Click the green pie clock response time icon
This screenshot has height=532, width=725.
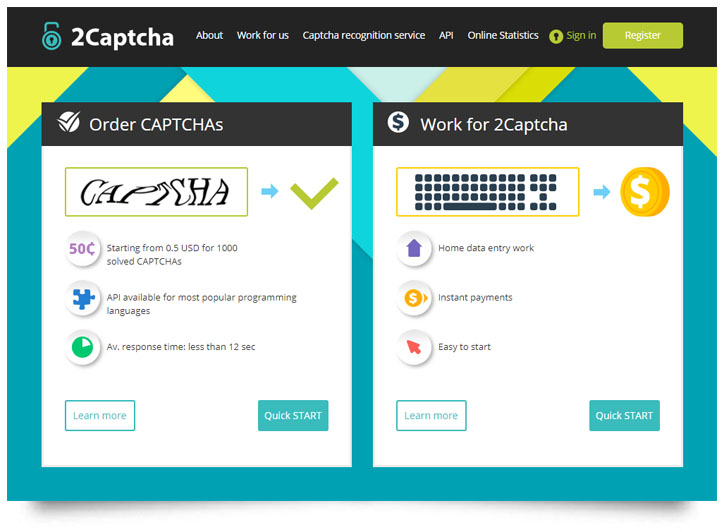tap(83, 347)
